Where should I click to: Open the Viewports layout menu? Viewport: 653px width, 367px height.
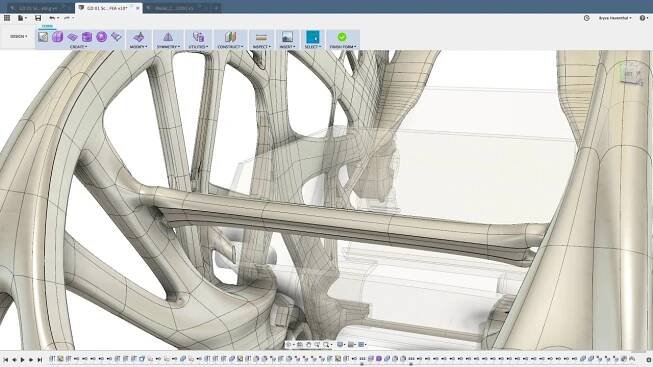[362, 345]
